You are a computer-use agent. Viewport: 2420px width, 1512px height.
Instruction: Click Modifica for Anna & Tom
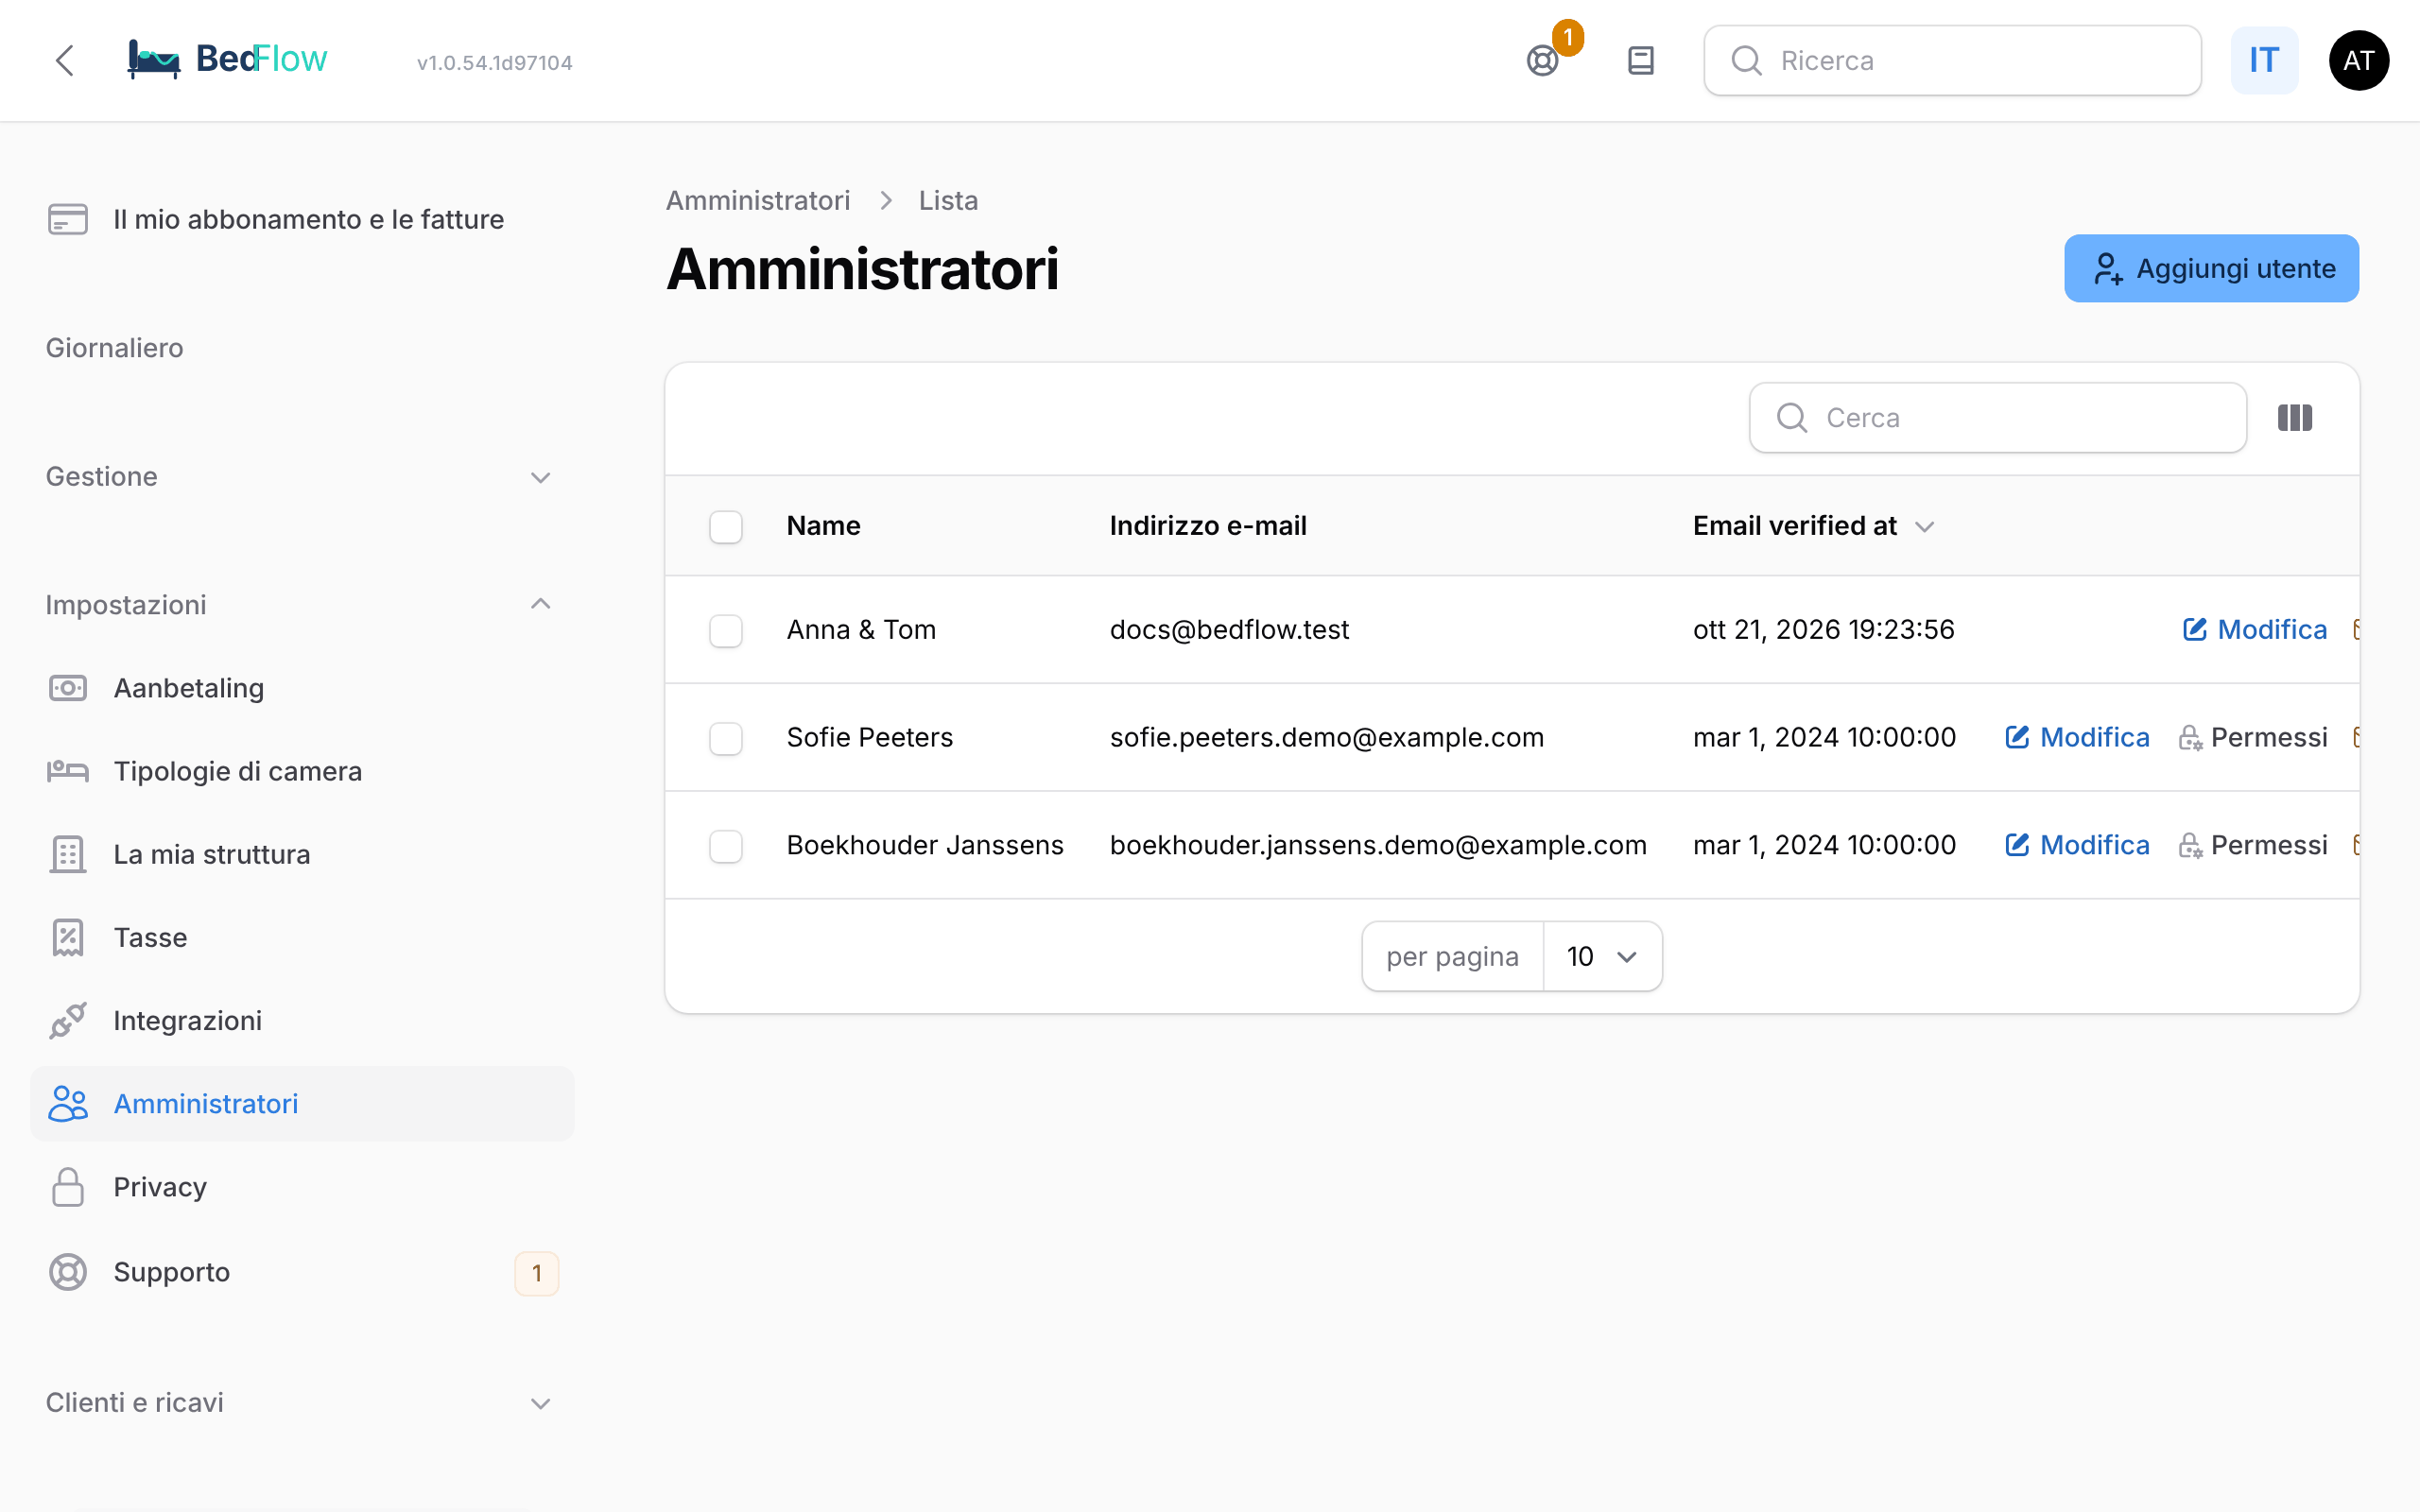click(2254, 629)
